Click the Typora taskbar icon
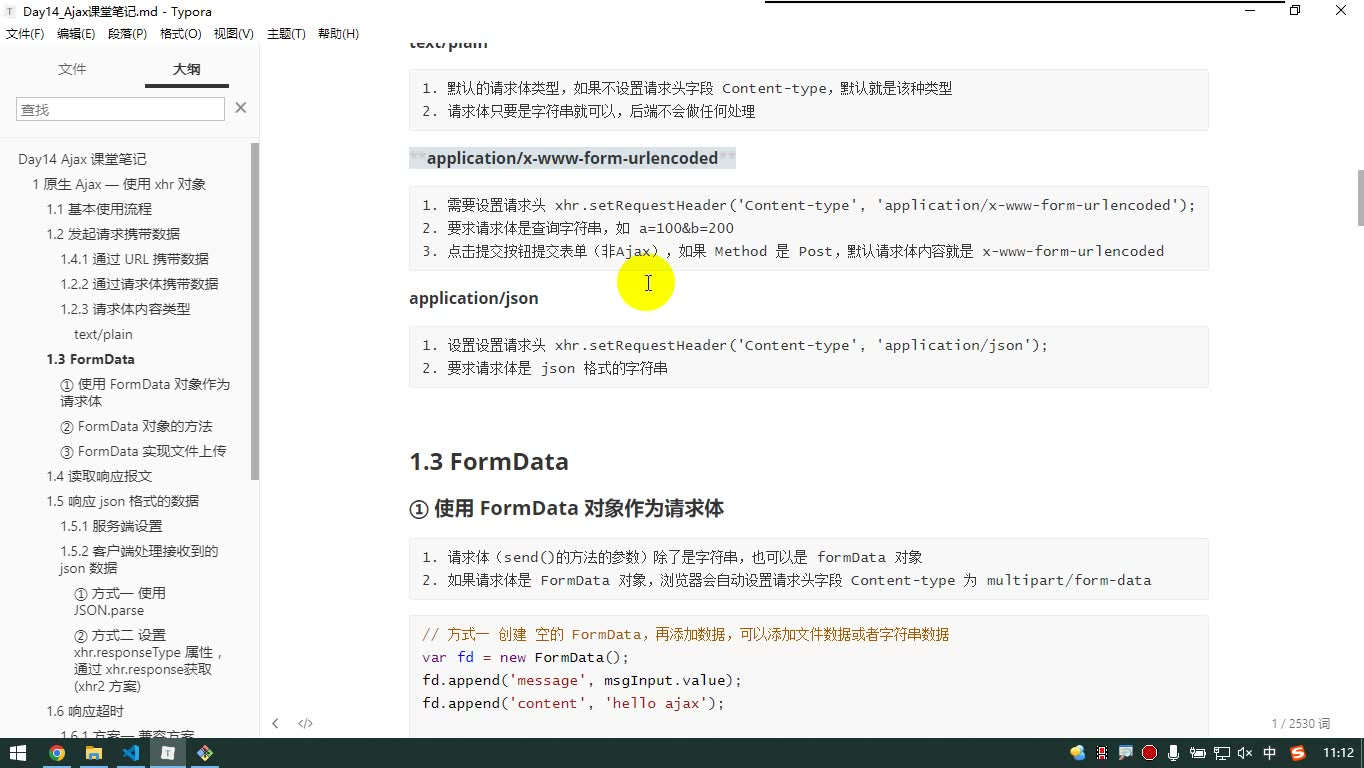 168,753
